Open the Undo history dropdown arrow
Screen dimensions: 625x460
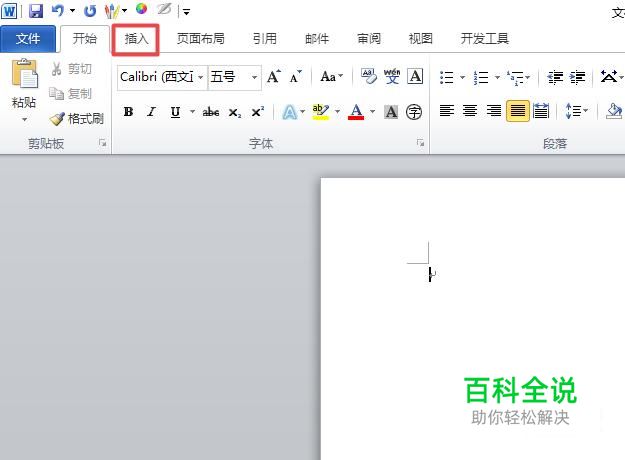(x=72, y=11)
